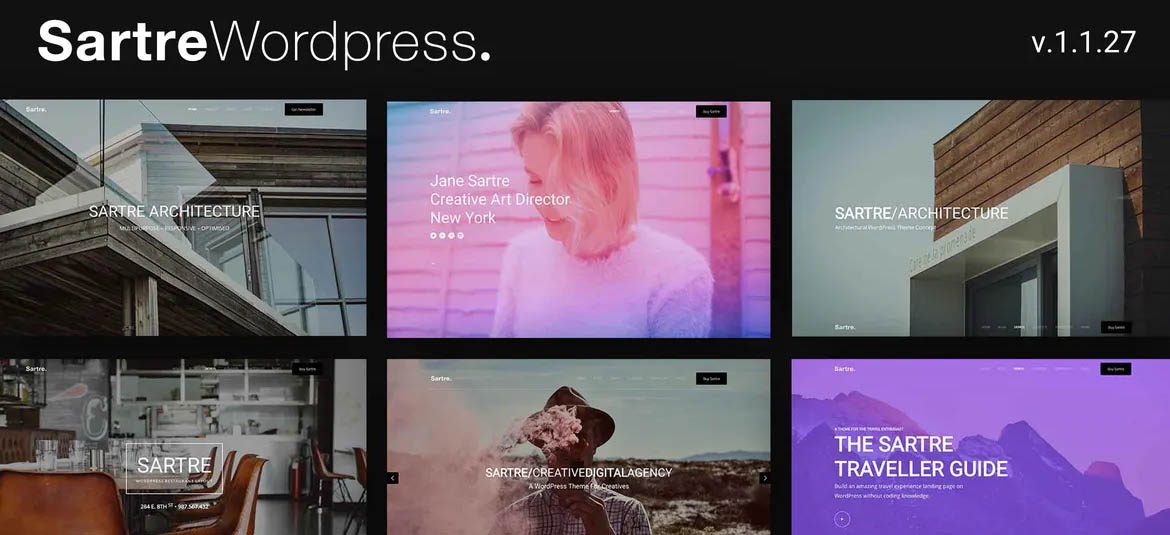1170x535 pixels.
Task: Click the Sartre. logo in Sartre/Architecture demo
Action: pos(845,327)
